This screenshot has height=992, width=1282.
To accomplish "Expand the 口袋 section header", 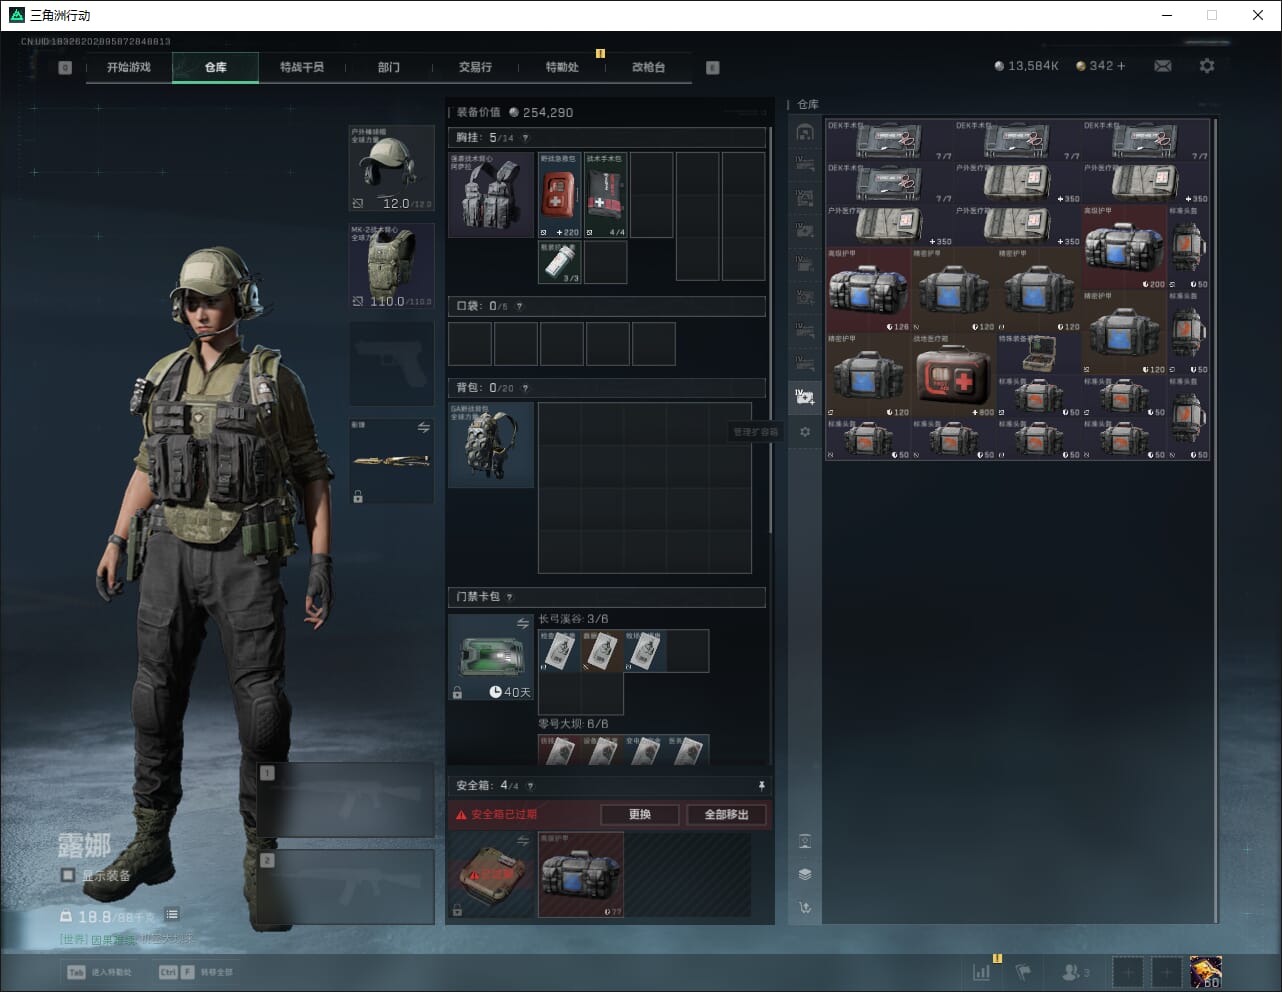I will (x=606, y=306).
